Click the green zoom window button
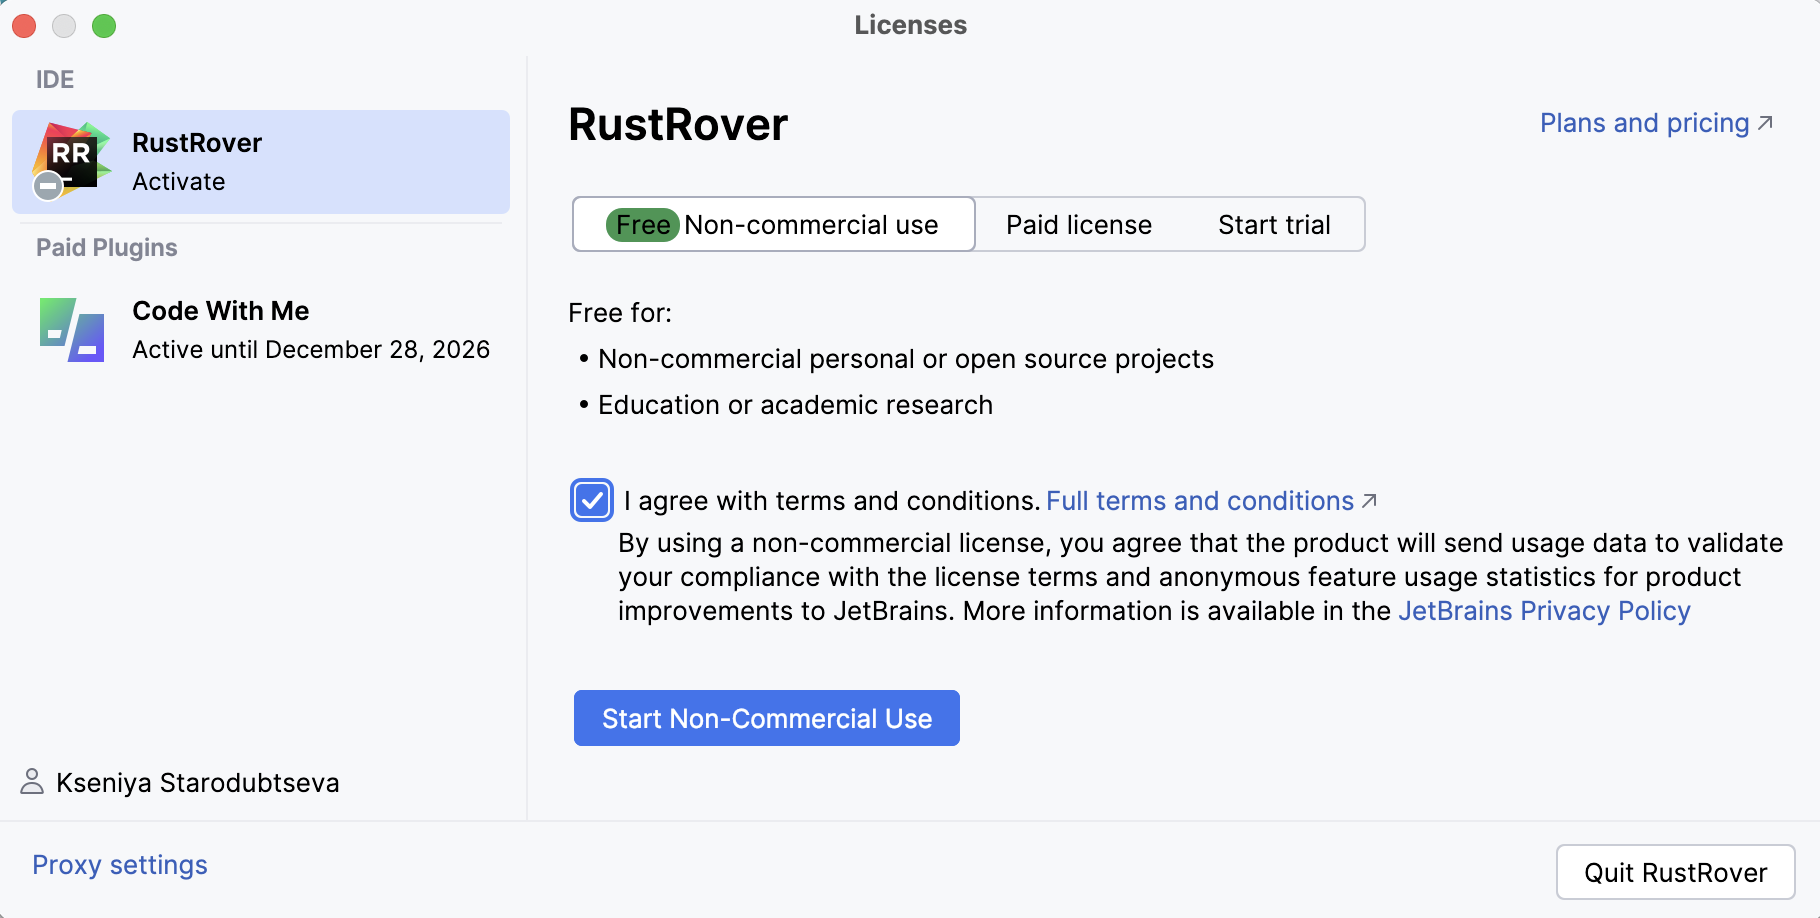 coord(104,26)
